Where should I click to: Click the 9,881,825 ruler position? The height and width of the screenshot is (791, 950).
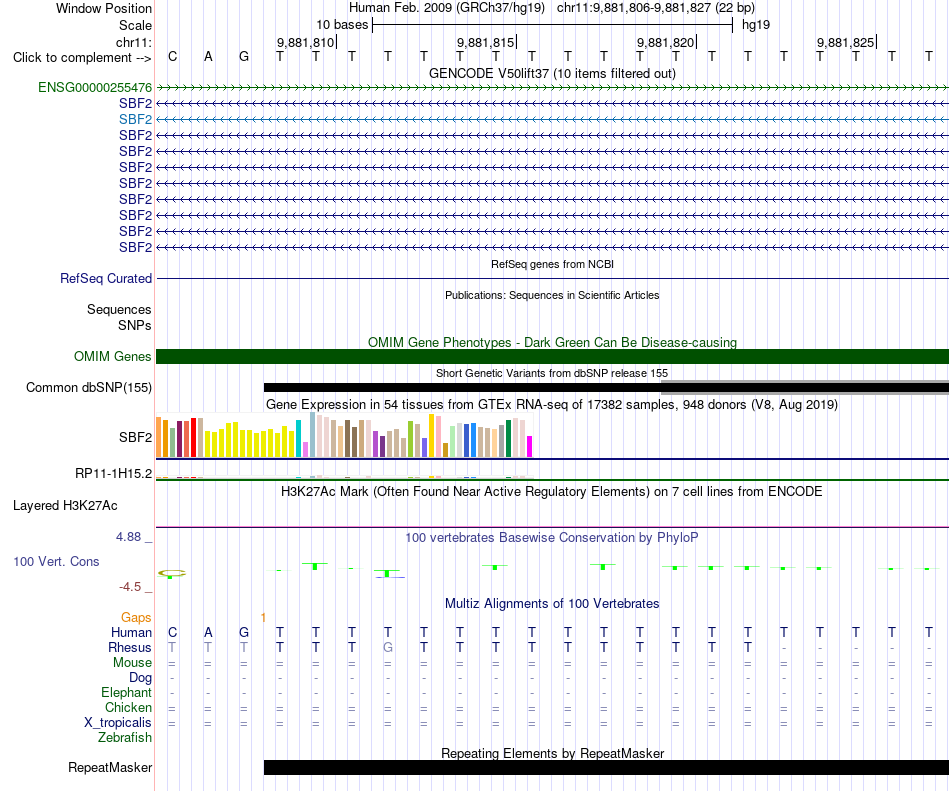pyautogui.click(x=846, y=42)
